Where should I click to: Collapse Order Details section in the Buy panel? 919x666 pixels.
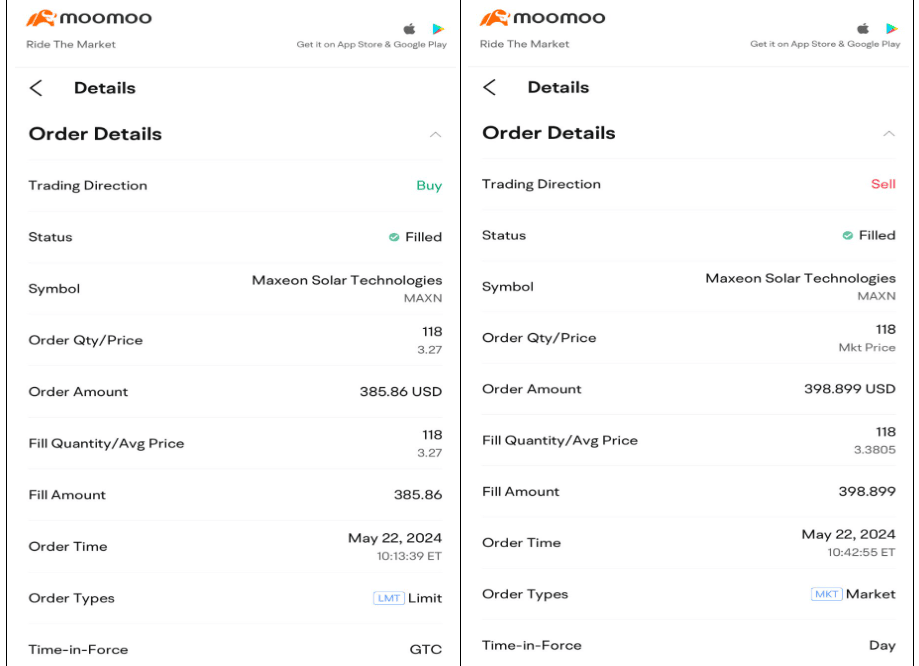(x=435, y=135)
